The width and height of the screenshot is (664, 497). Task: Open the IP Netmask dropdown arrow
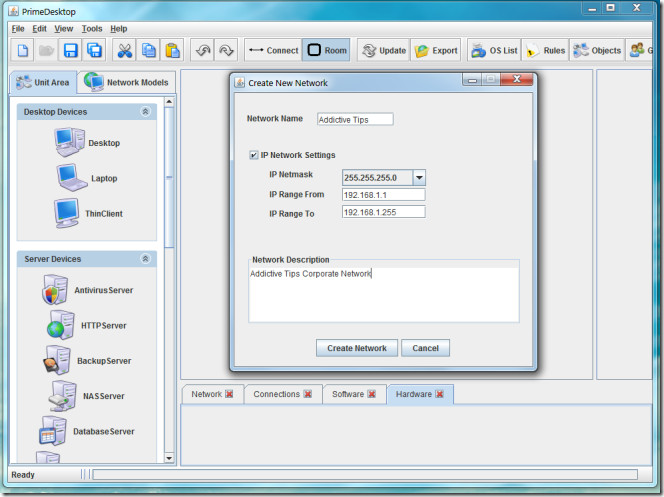419,178
